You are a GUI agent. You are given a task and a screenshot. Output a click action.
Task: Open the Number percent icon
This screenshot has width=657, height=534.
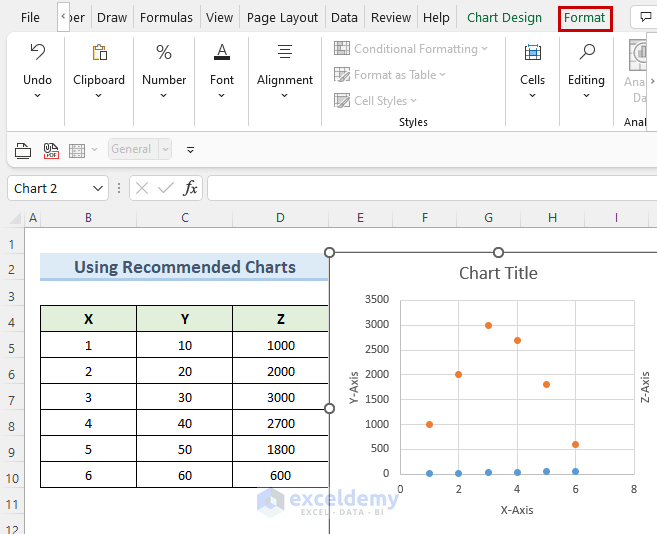pyautogui.click(x=163, y=52)
